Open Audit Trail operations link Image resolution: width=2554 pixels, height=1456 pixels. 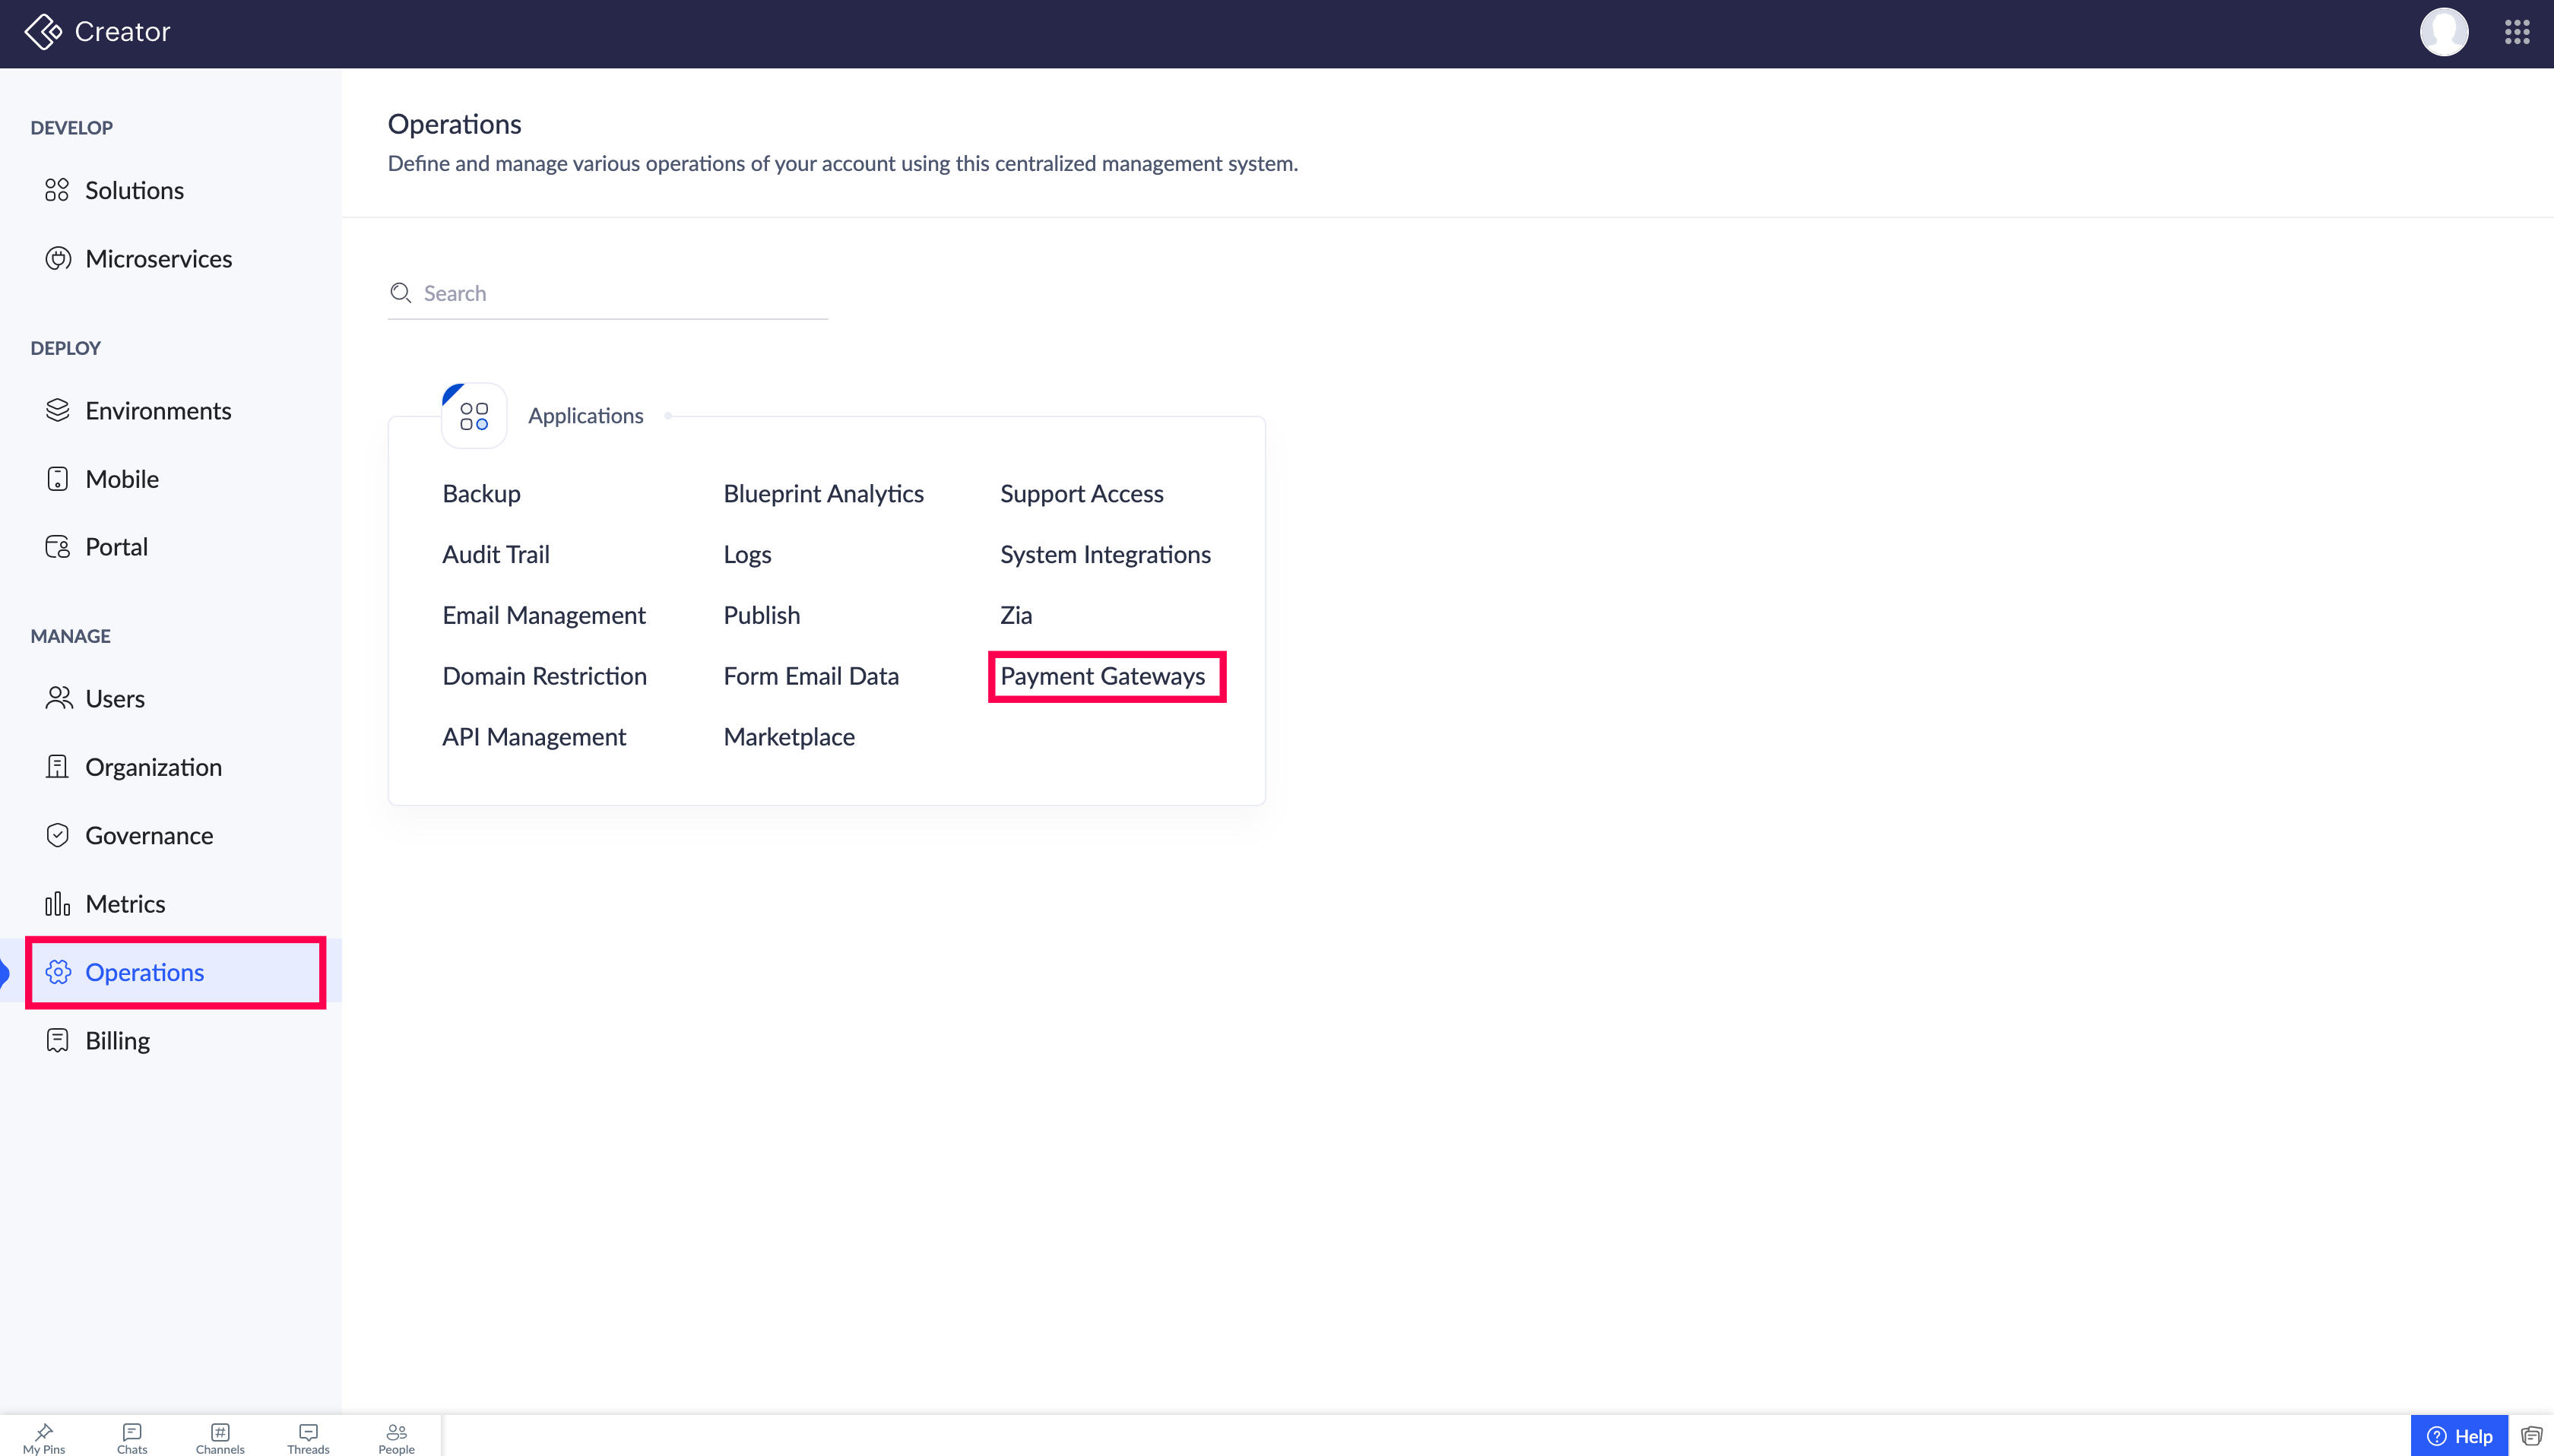(495, 555)
